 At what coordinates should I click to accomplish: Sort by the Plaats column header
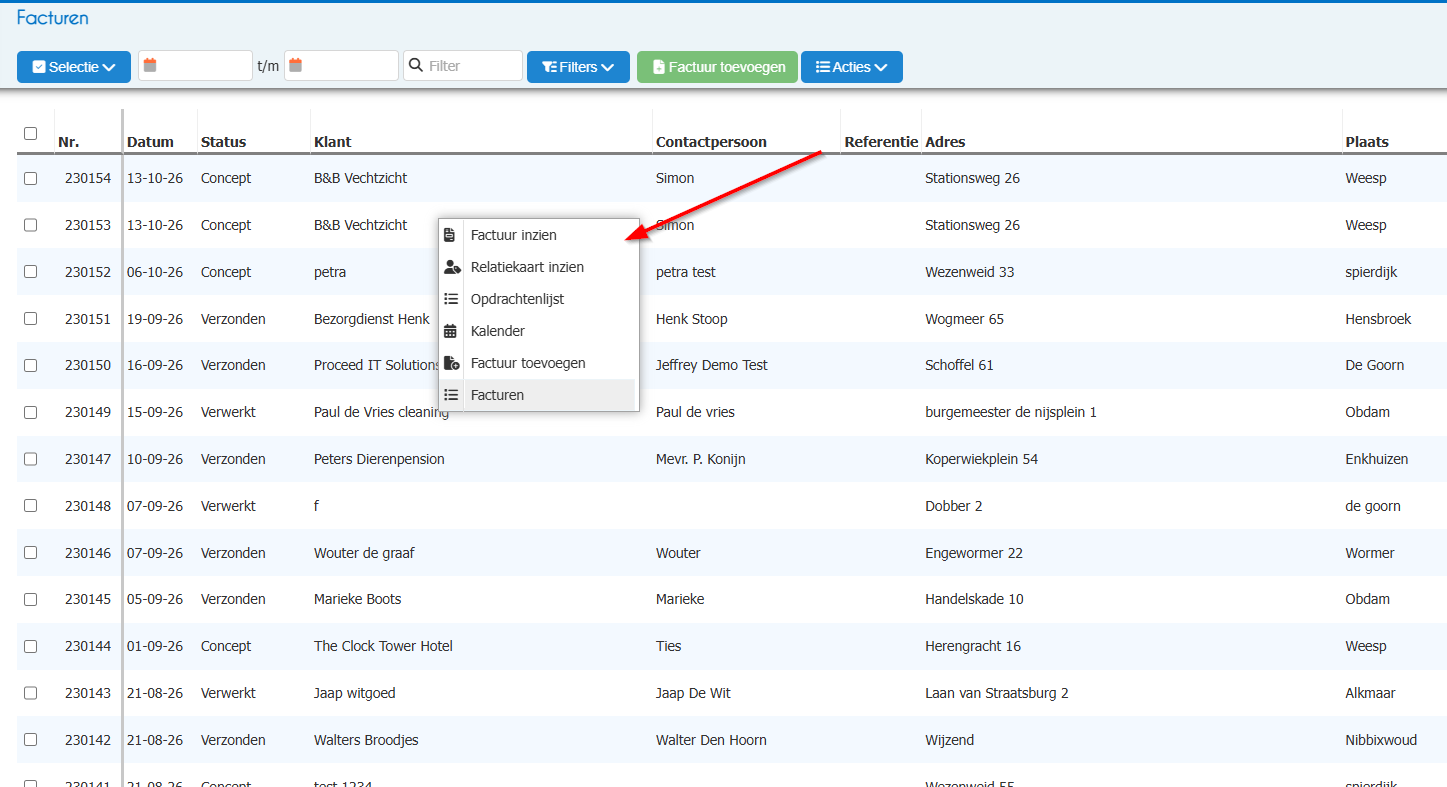1367,142
